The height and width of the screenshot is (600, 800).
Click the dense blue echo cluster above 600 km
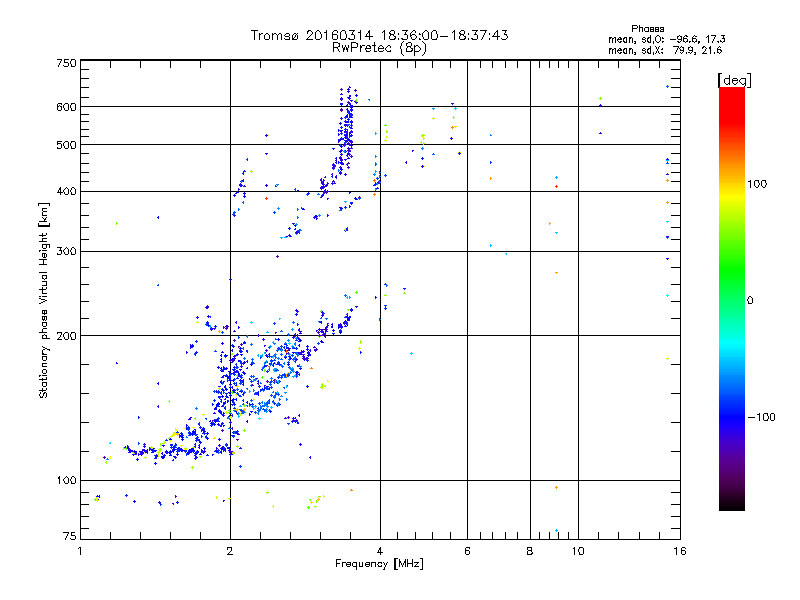tap(347, 97)
